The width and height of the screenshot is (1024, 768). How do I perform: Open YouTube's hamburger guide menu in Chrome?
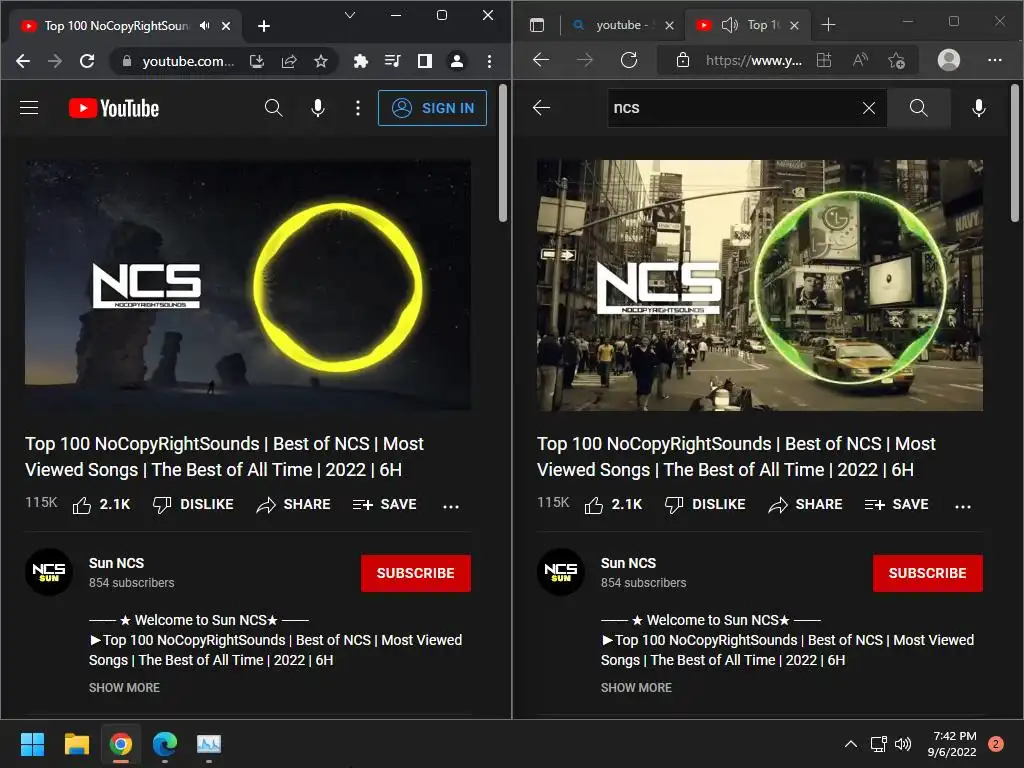click(29, 108)
